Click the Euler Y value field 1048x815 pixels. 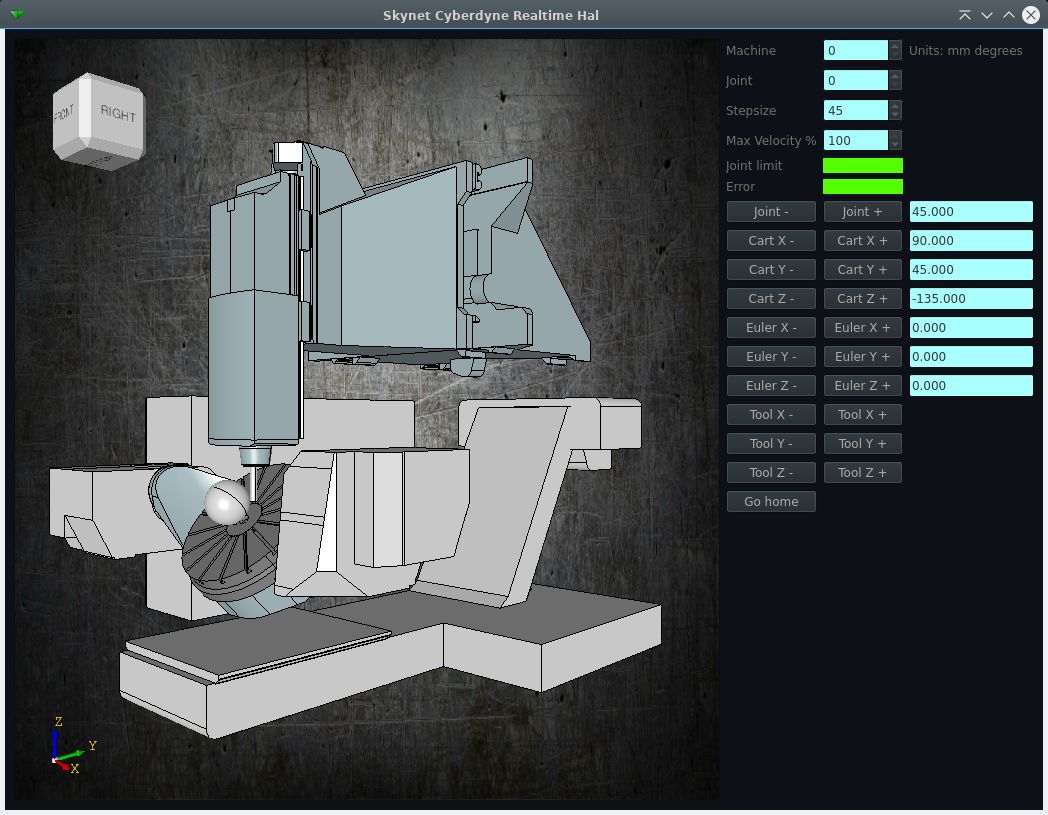971,356
